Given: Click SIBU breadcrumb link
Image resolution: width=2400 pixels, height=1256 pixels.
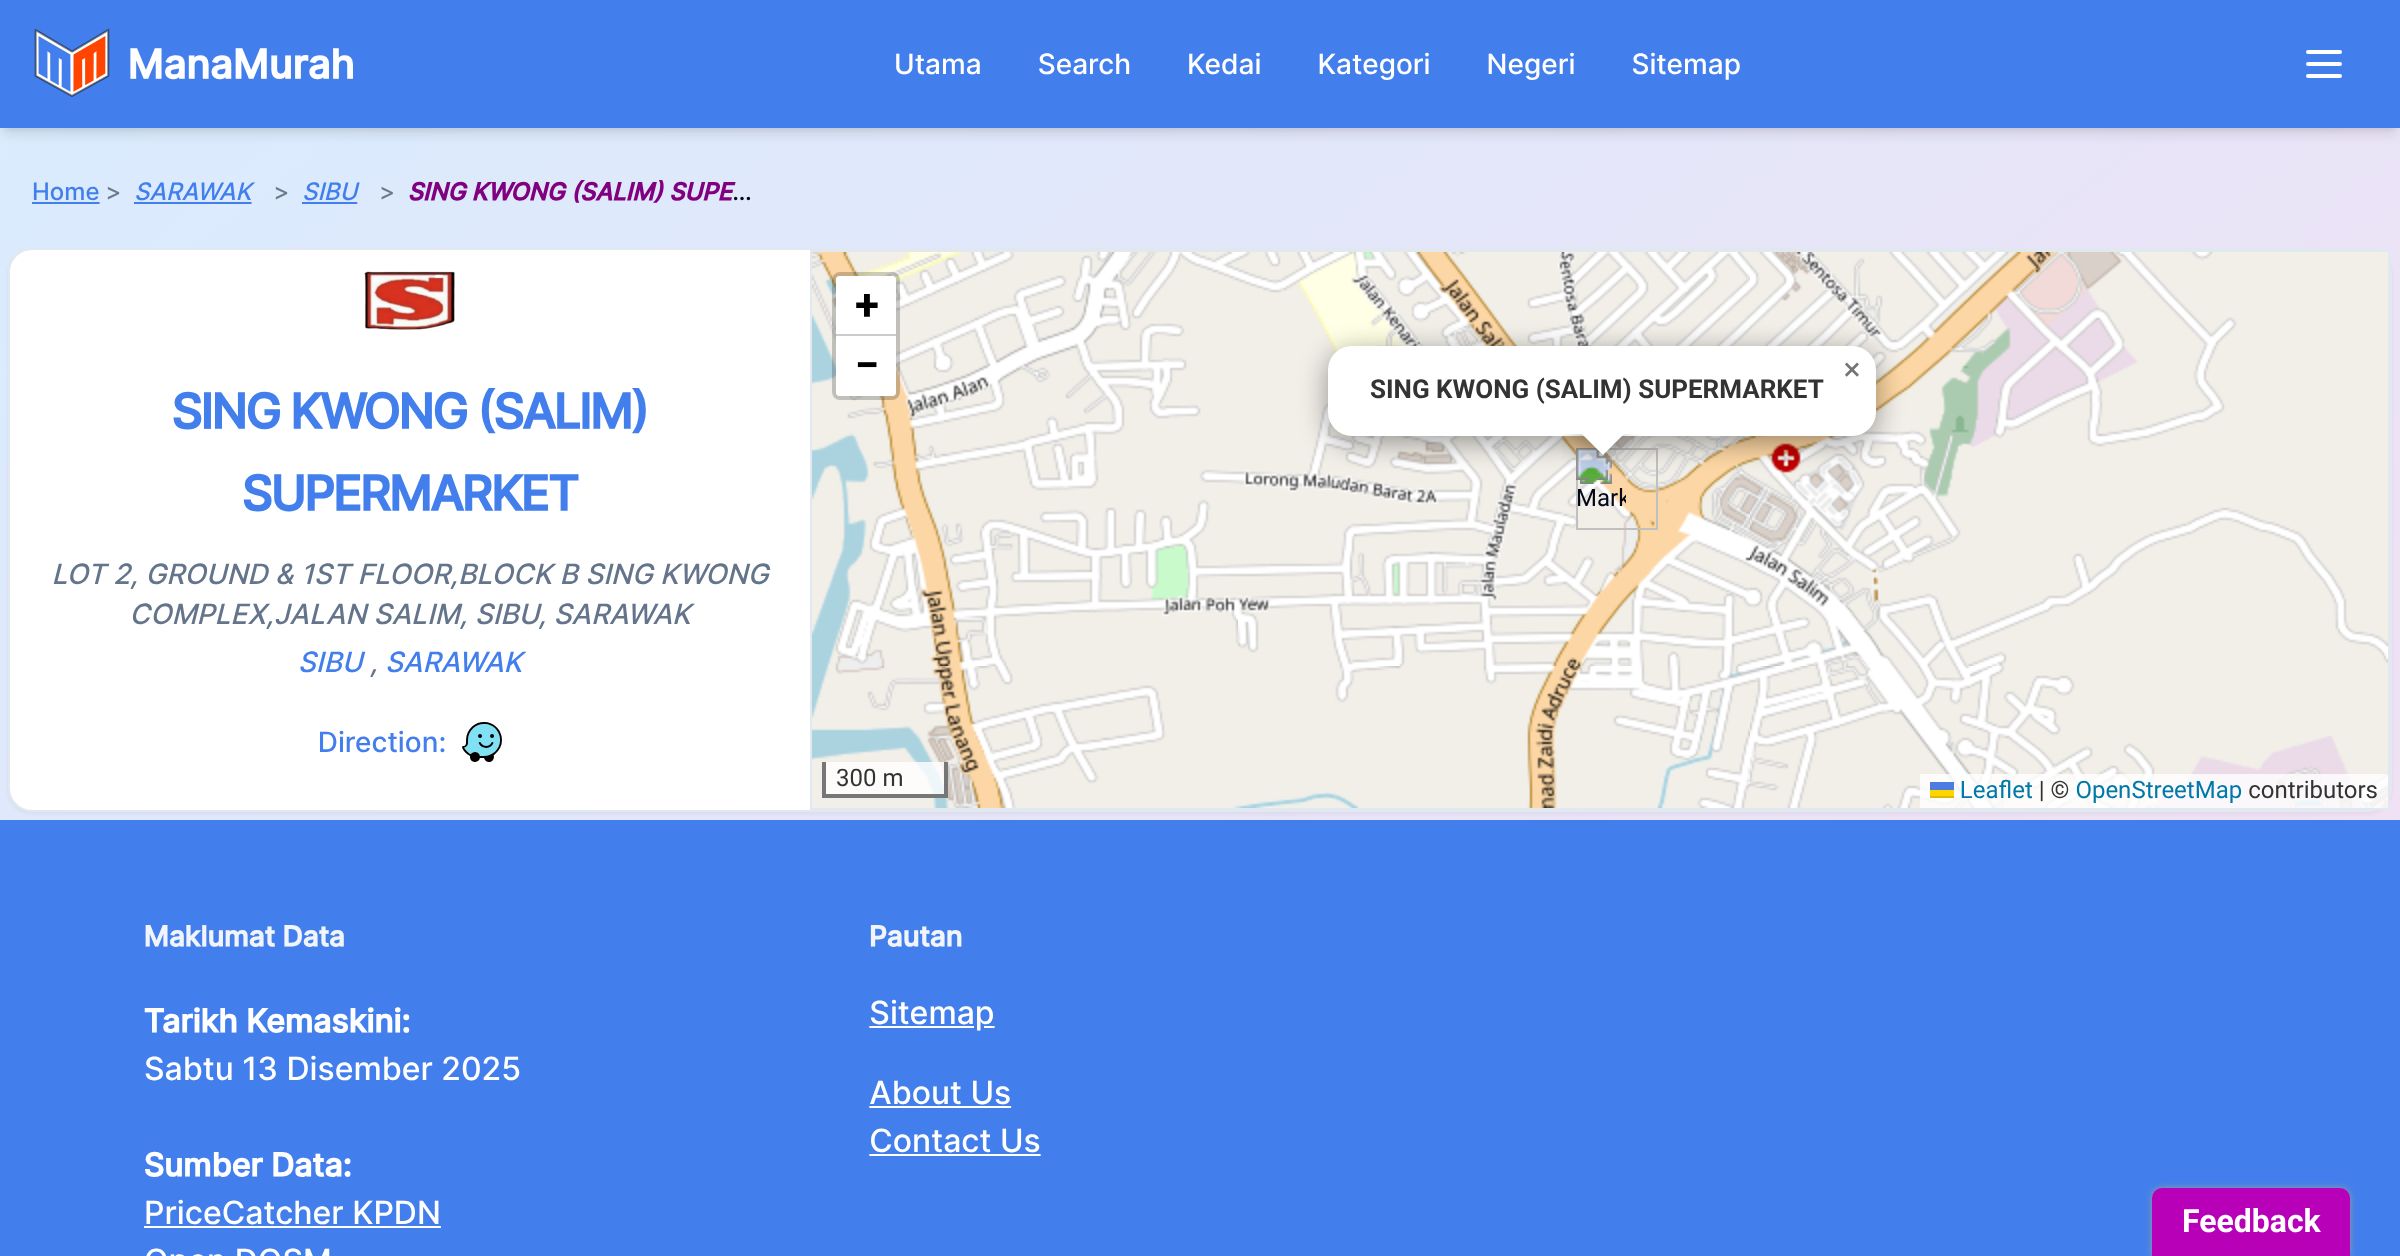Looking at the screenshot, I should tap(330, 191).
